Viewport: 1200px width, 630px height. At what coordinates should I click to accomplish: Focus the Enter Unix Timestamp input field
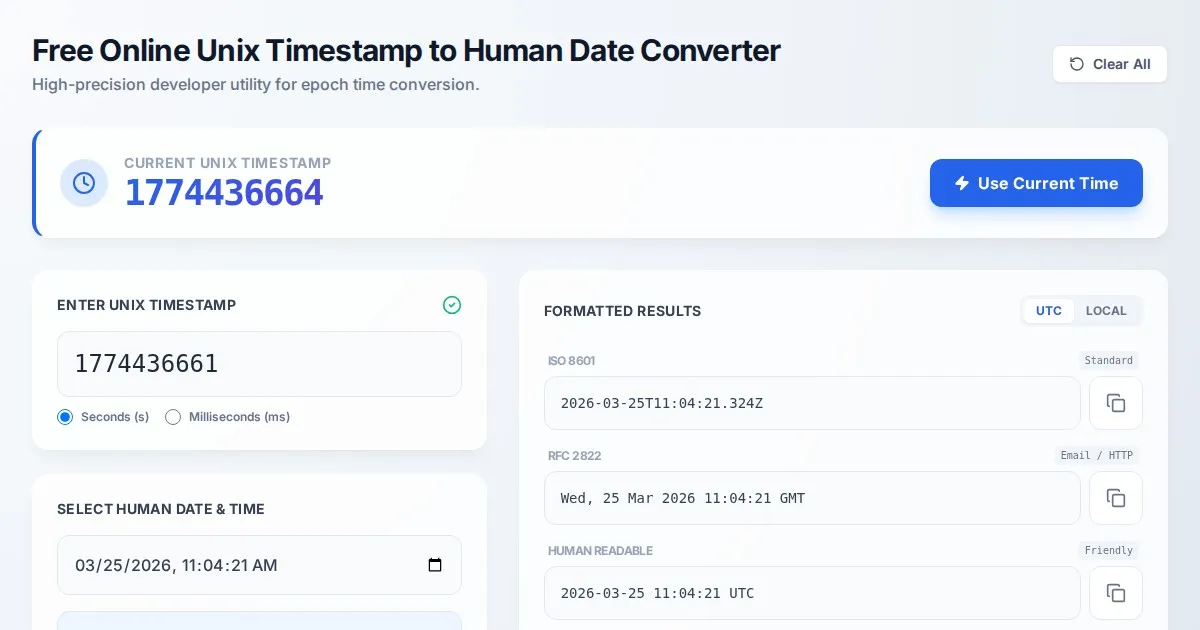tap(259, 364)
